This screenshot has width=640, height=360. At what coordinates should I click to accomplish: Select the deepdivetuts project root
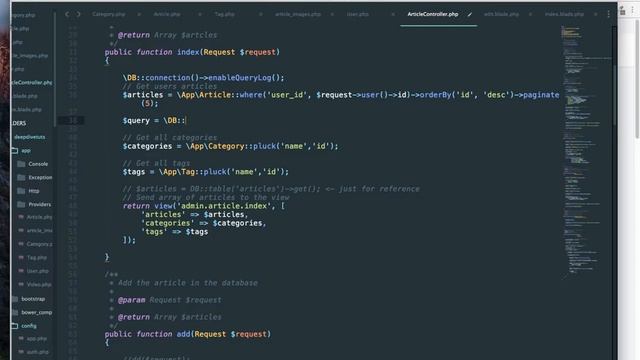tap(29, 137)
